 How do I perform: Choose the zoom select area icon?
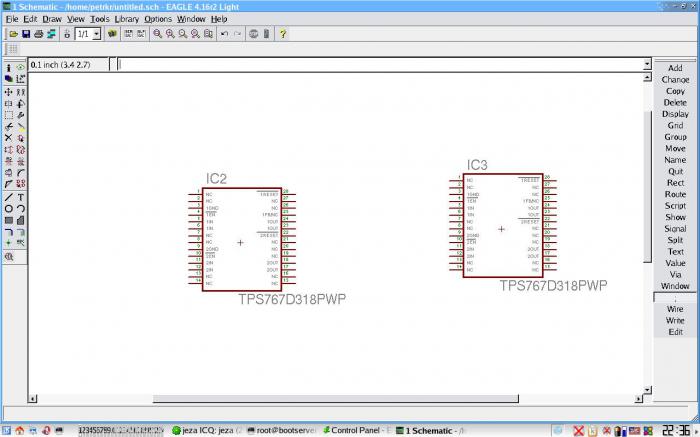(x=208, y=34)
